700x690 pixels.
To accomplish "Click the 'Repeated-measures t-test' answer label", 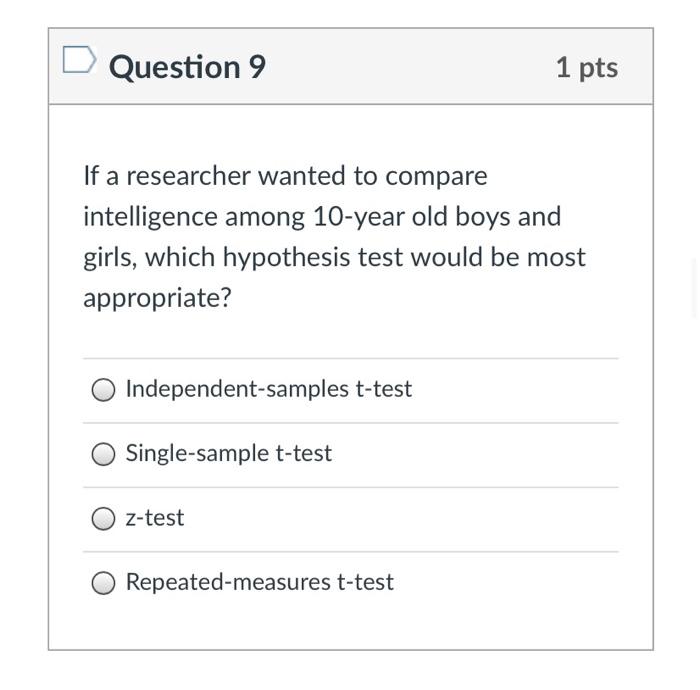I will click(259, 582).
